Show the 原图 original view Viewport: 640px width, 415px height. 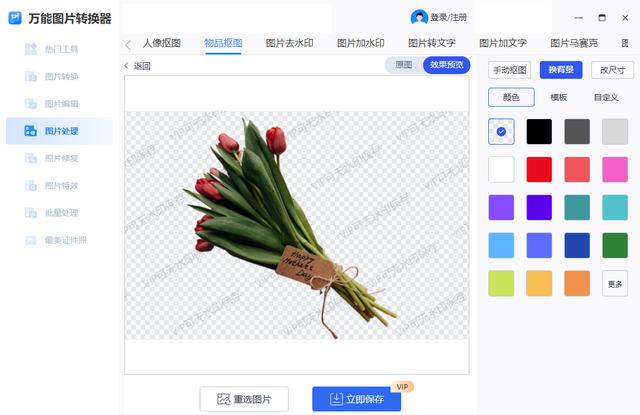(404, 65)
